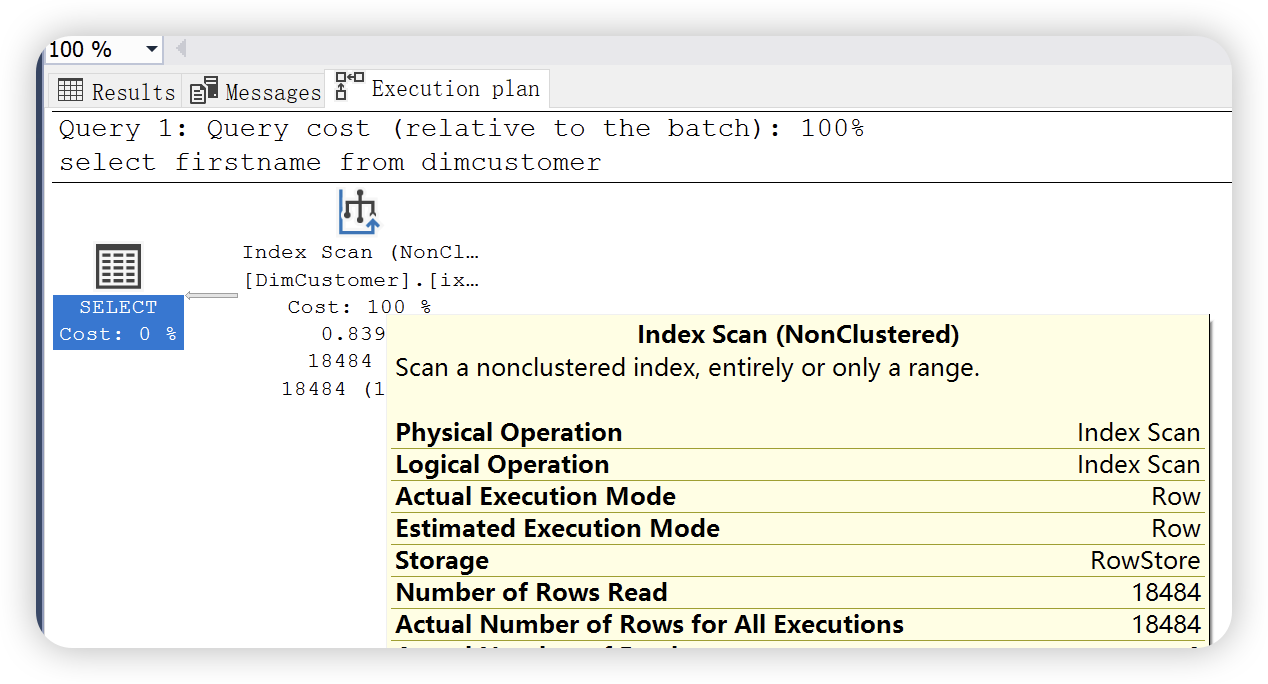Click the Actual Execution Mode row
1268x684 pixels.
coord(798,497)
